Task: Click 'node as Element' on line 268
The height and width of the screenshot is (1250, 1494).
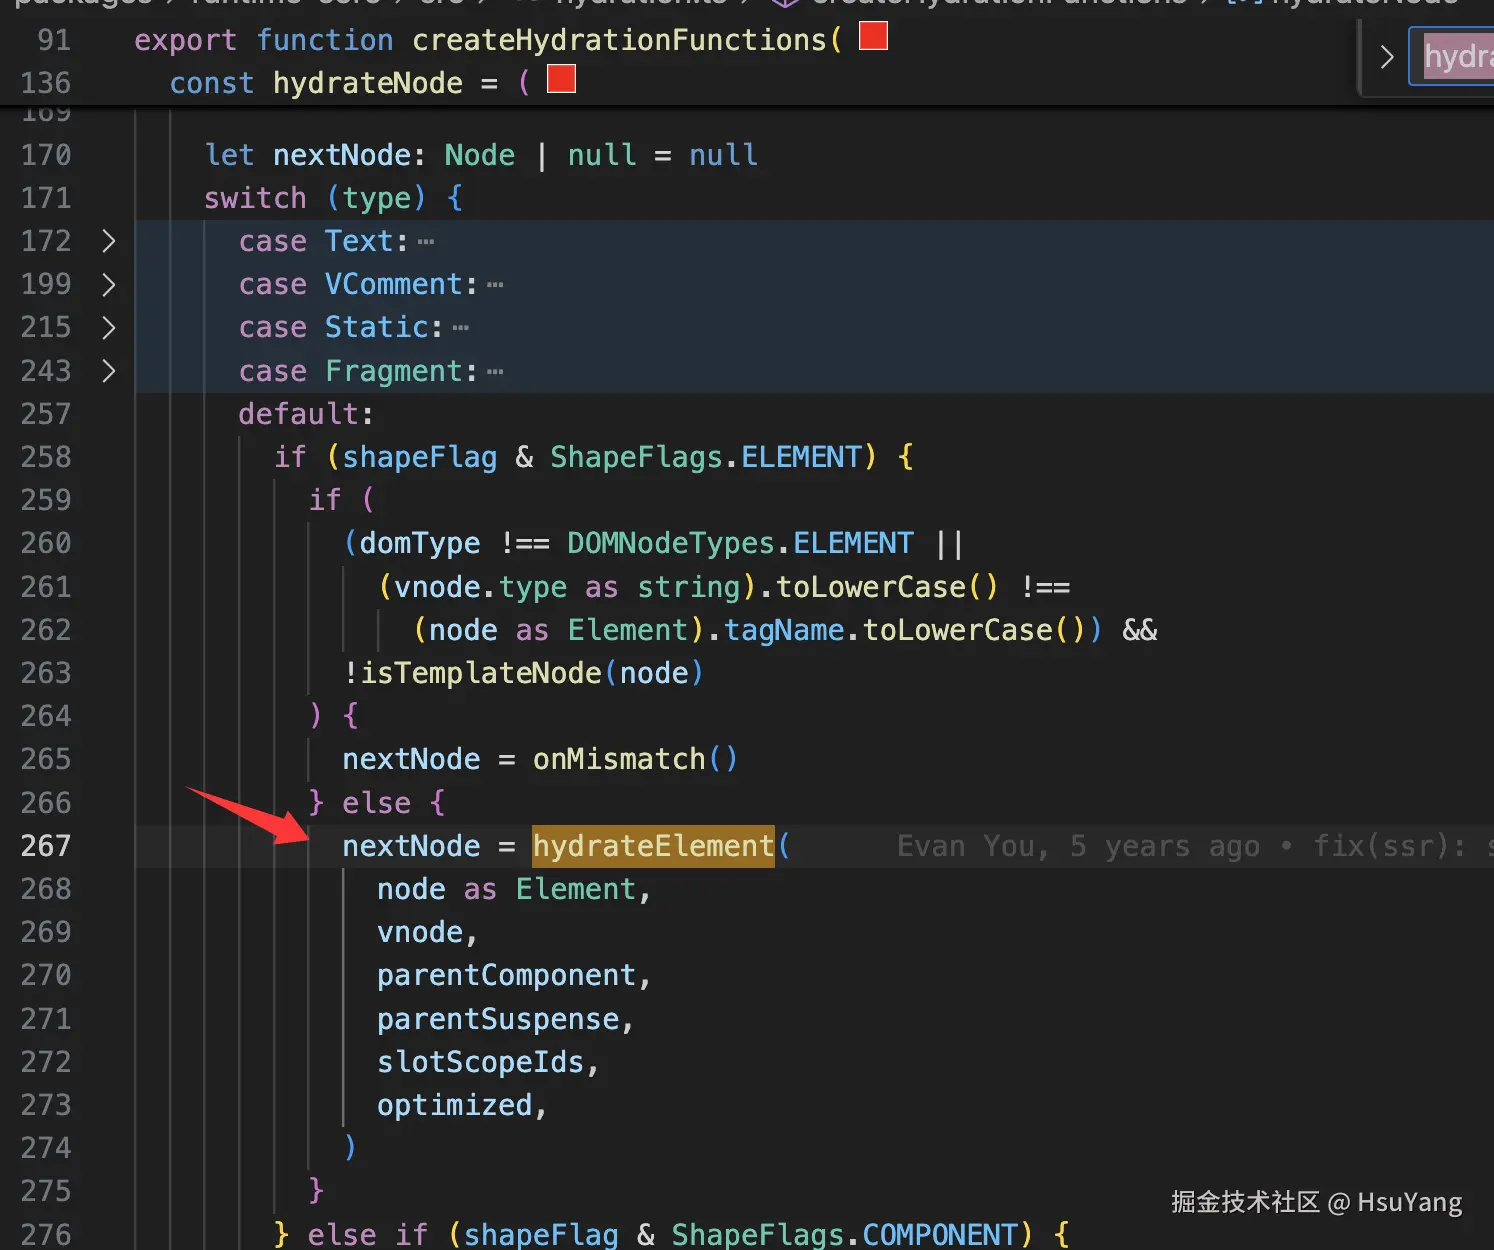Action: click(x=506, y=889)
